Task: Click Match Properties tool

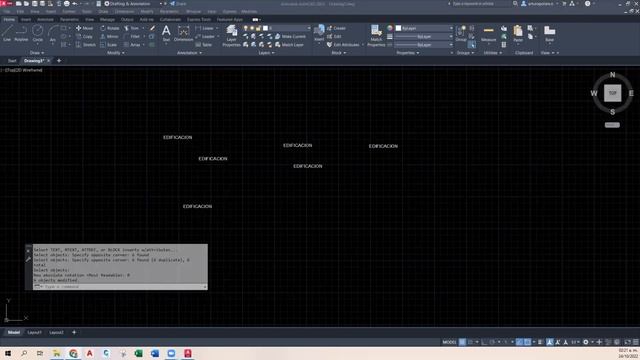Action: 376,36
